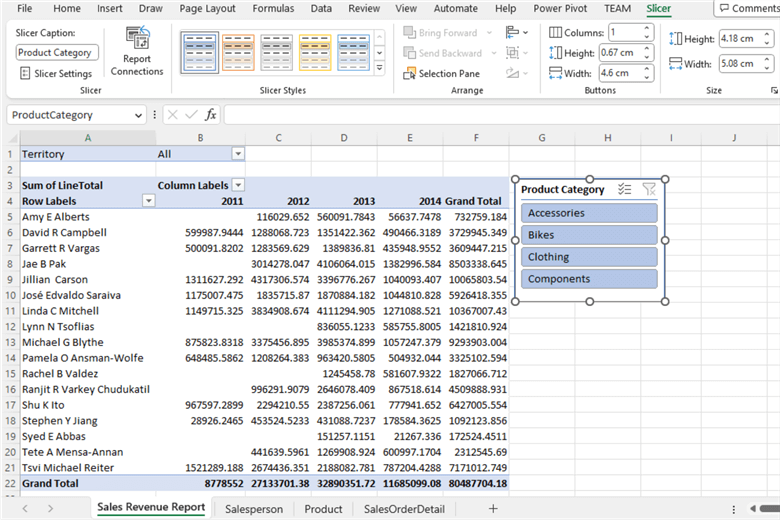Apply the light blue slicer style at the end
780x520 pixels.
coord(353,52)
